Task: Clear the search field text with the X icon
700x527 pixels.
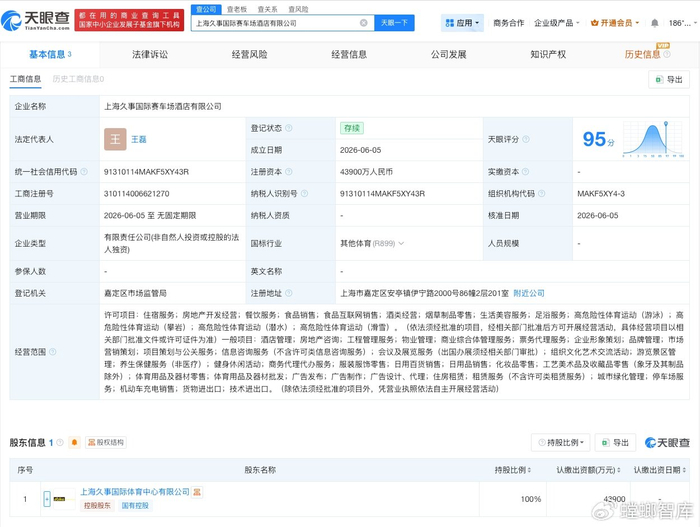Action: point(363,23)
